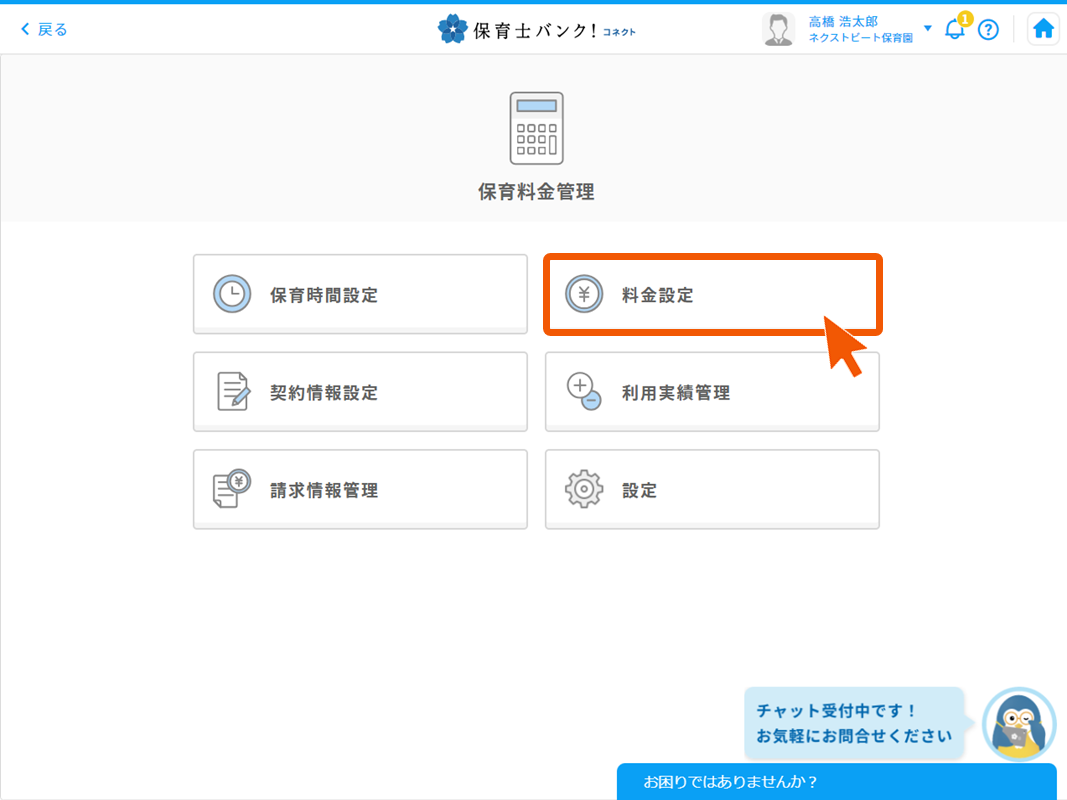Open 利用実績管理 menu label
1067x800 pixels.
coord(676,393)
